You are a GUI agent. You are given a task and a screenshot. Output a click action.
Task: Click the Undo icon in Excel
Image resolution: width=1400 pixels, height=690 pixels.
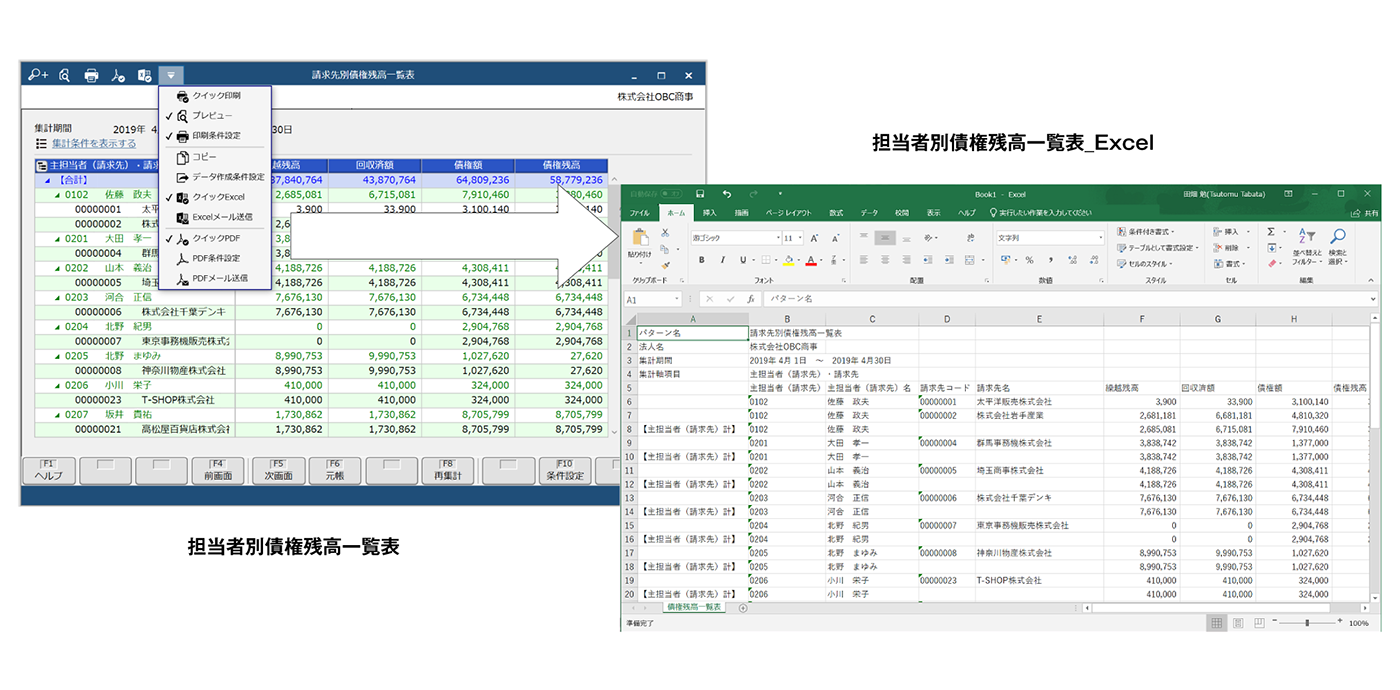point(727,194)
